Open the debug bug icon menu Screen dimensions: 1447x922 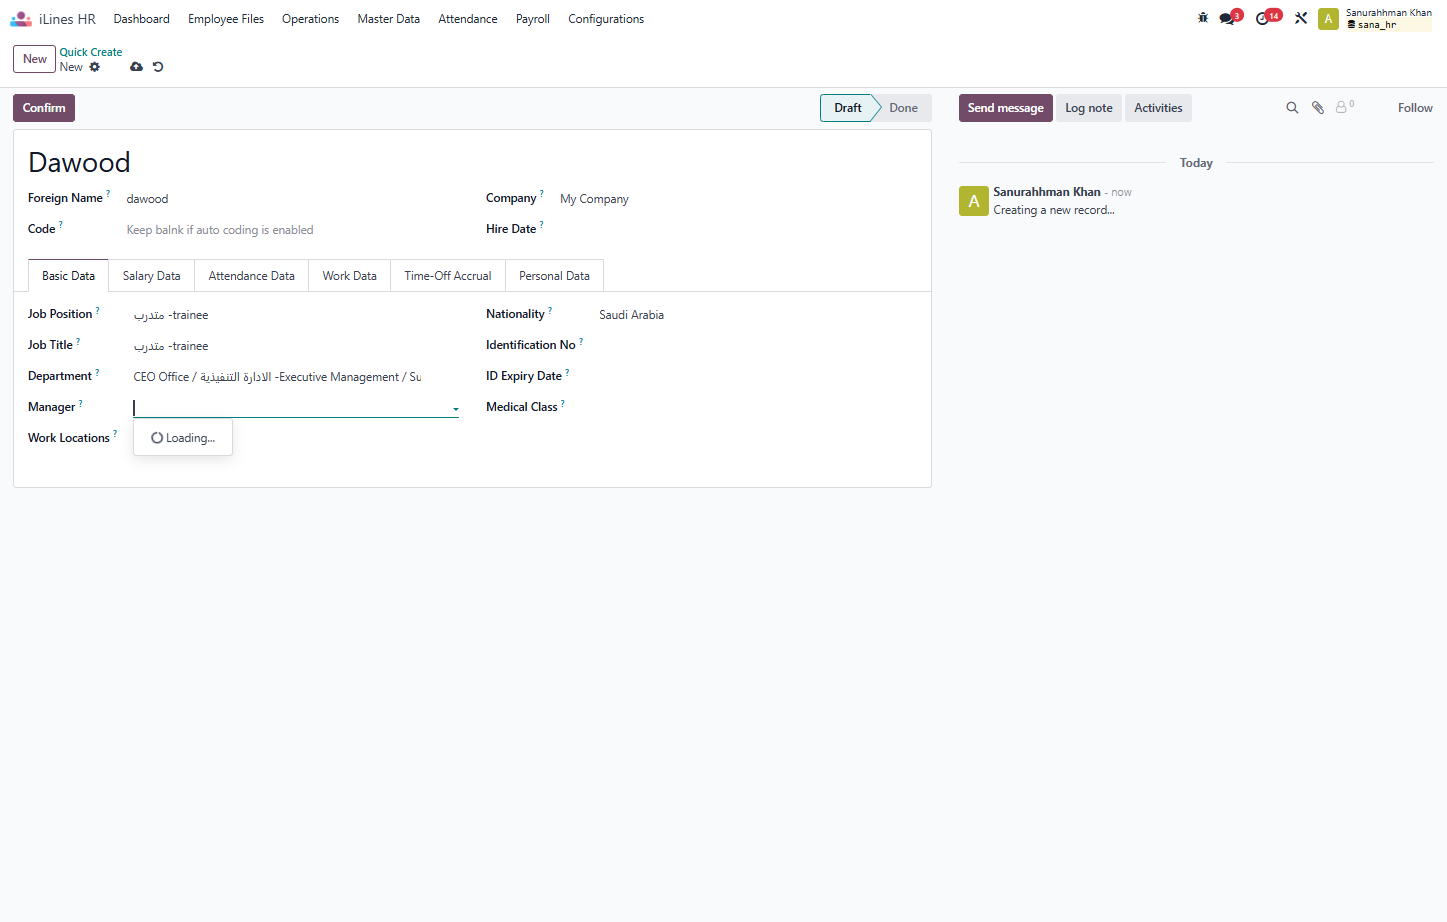pyautogui.click(x=1203, y=18)
